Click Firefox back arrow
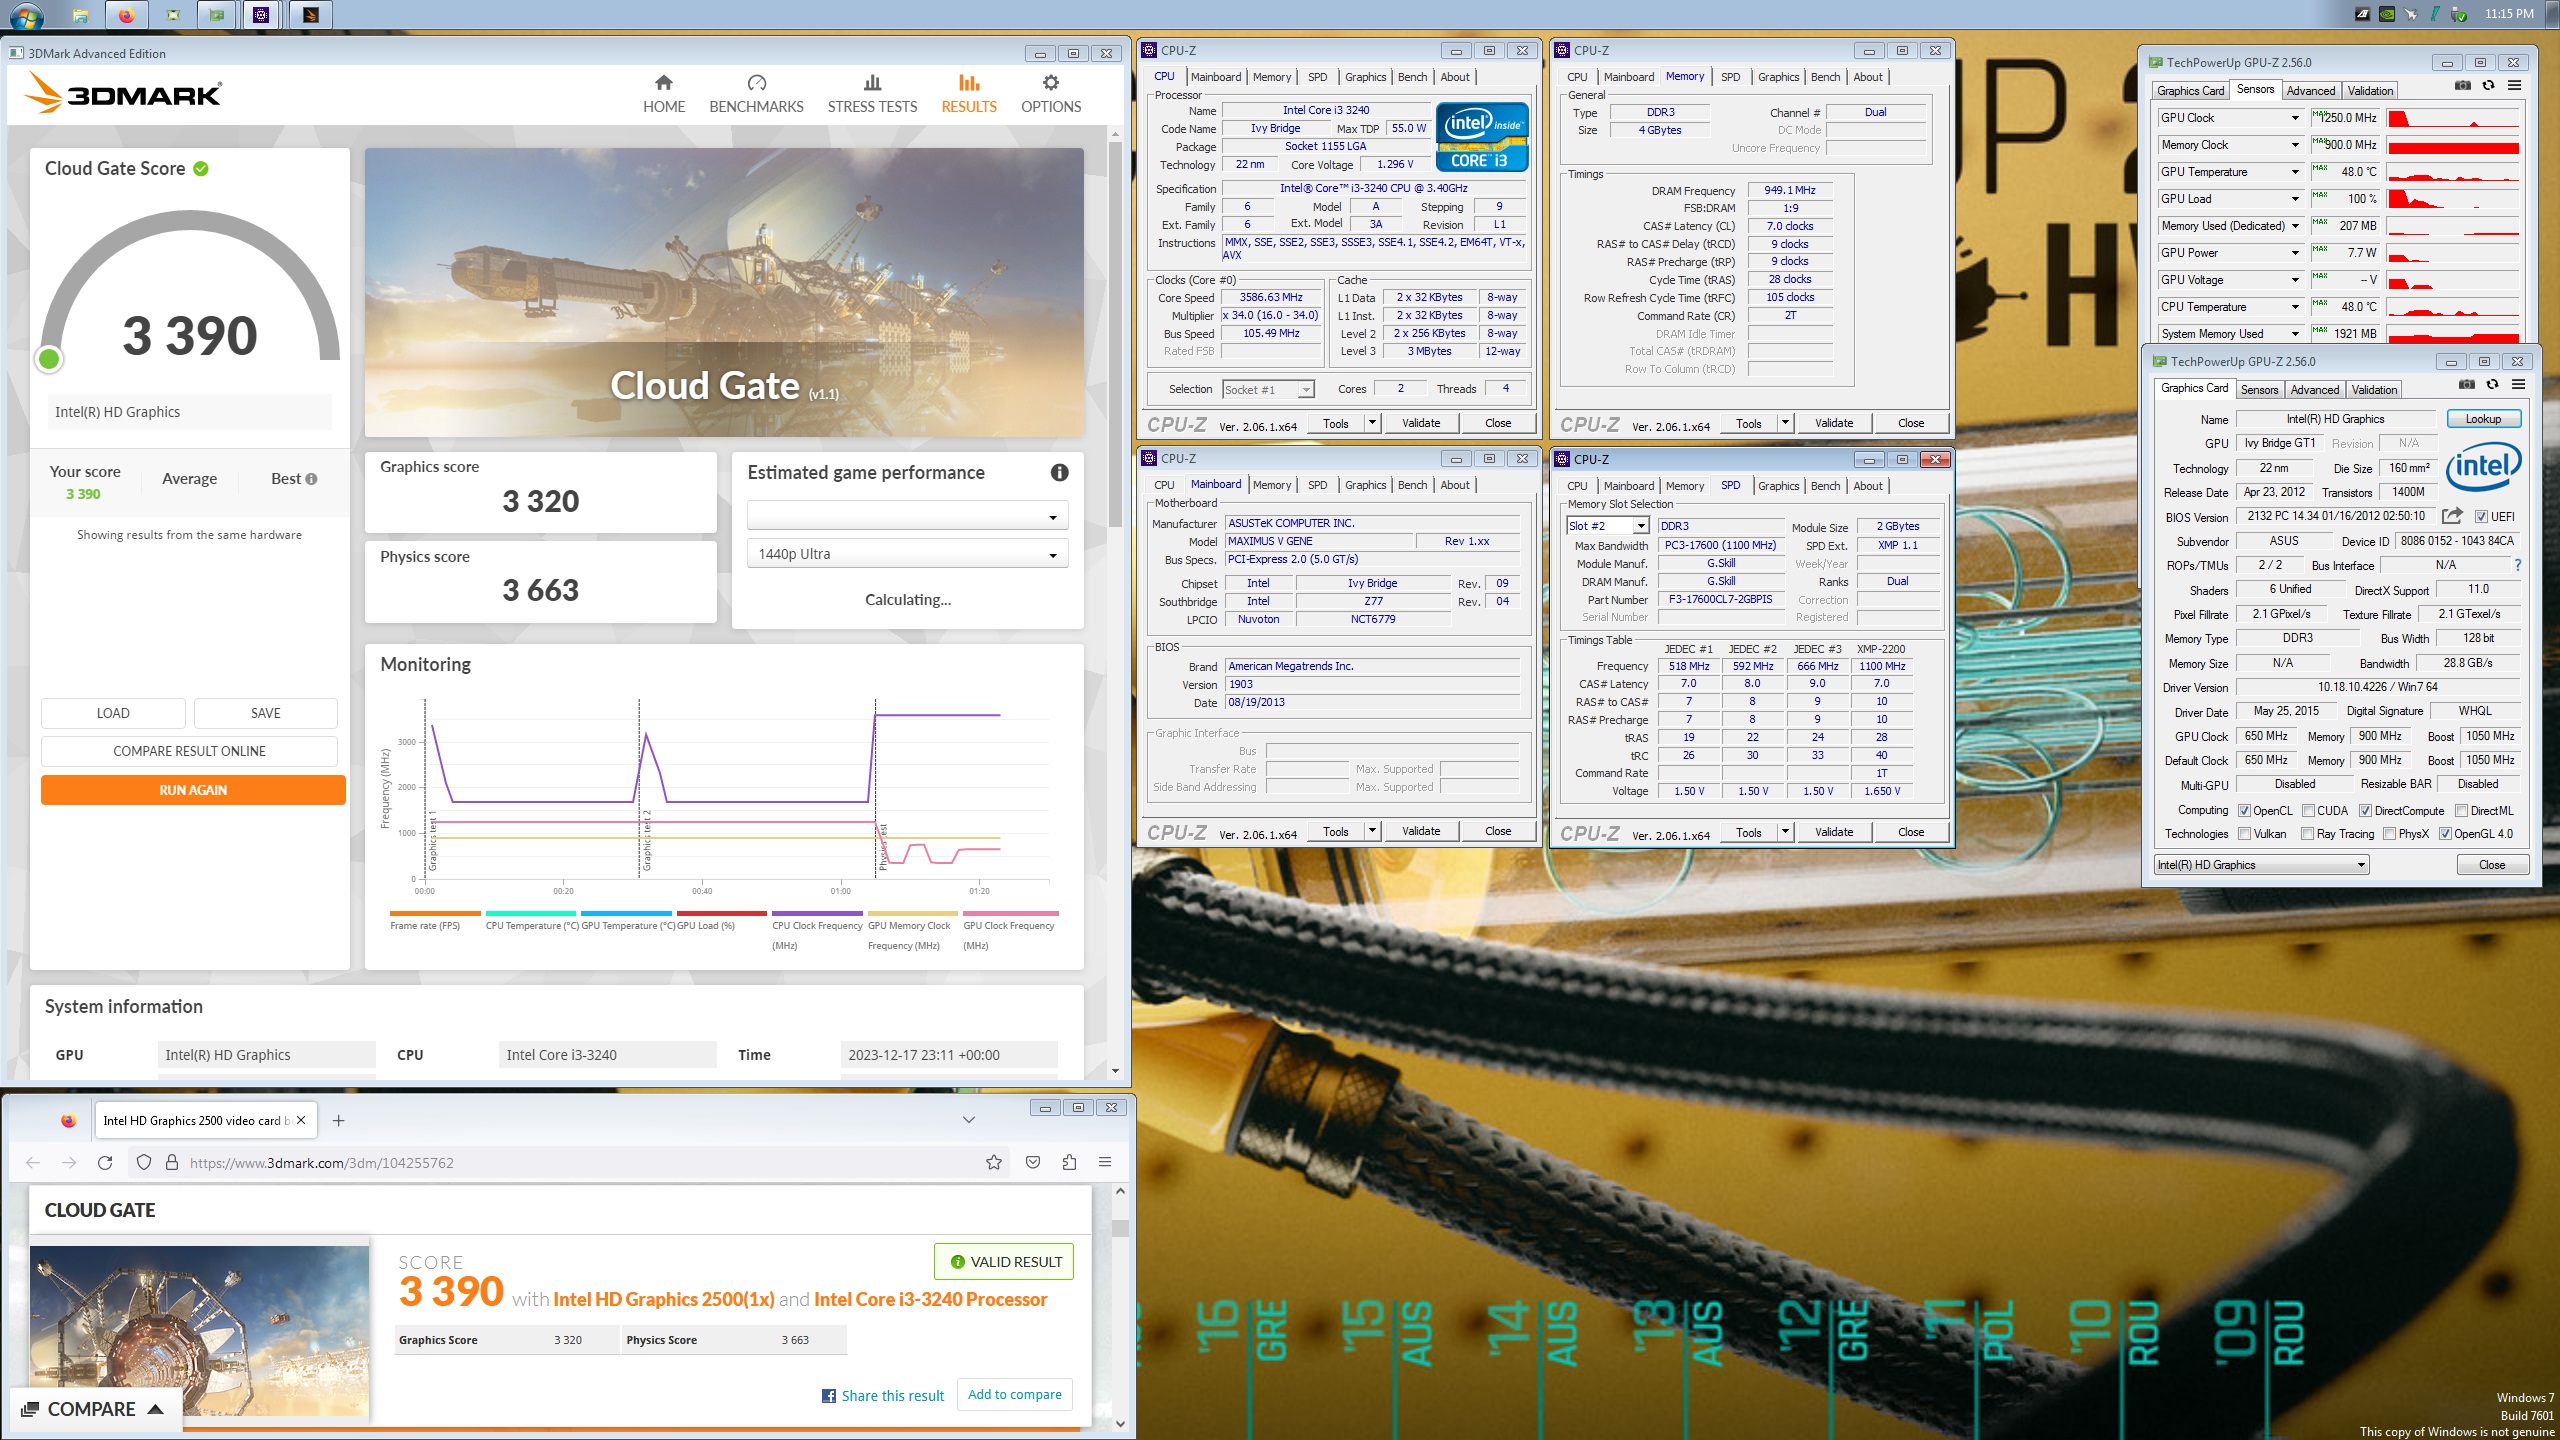The image size is (2560, 1440). (33, 1162)
